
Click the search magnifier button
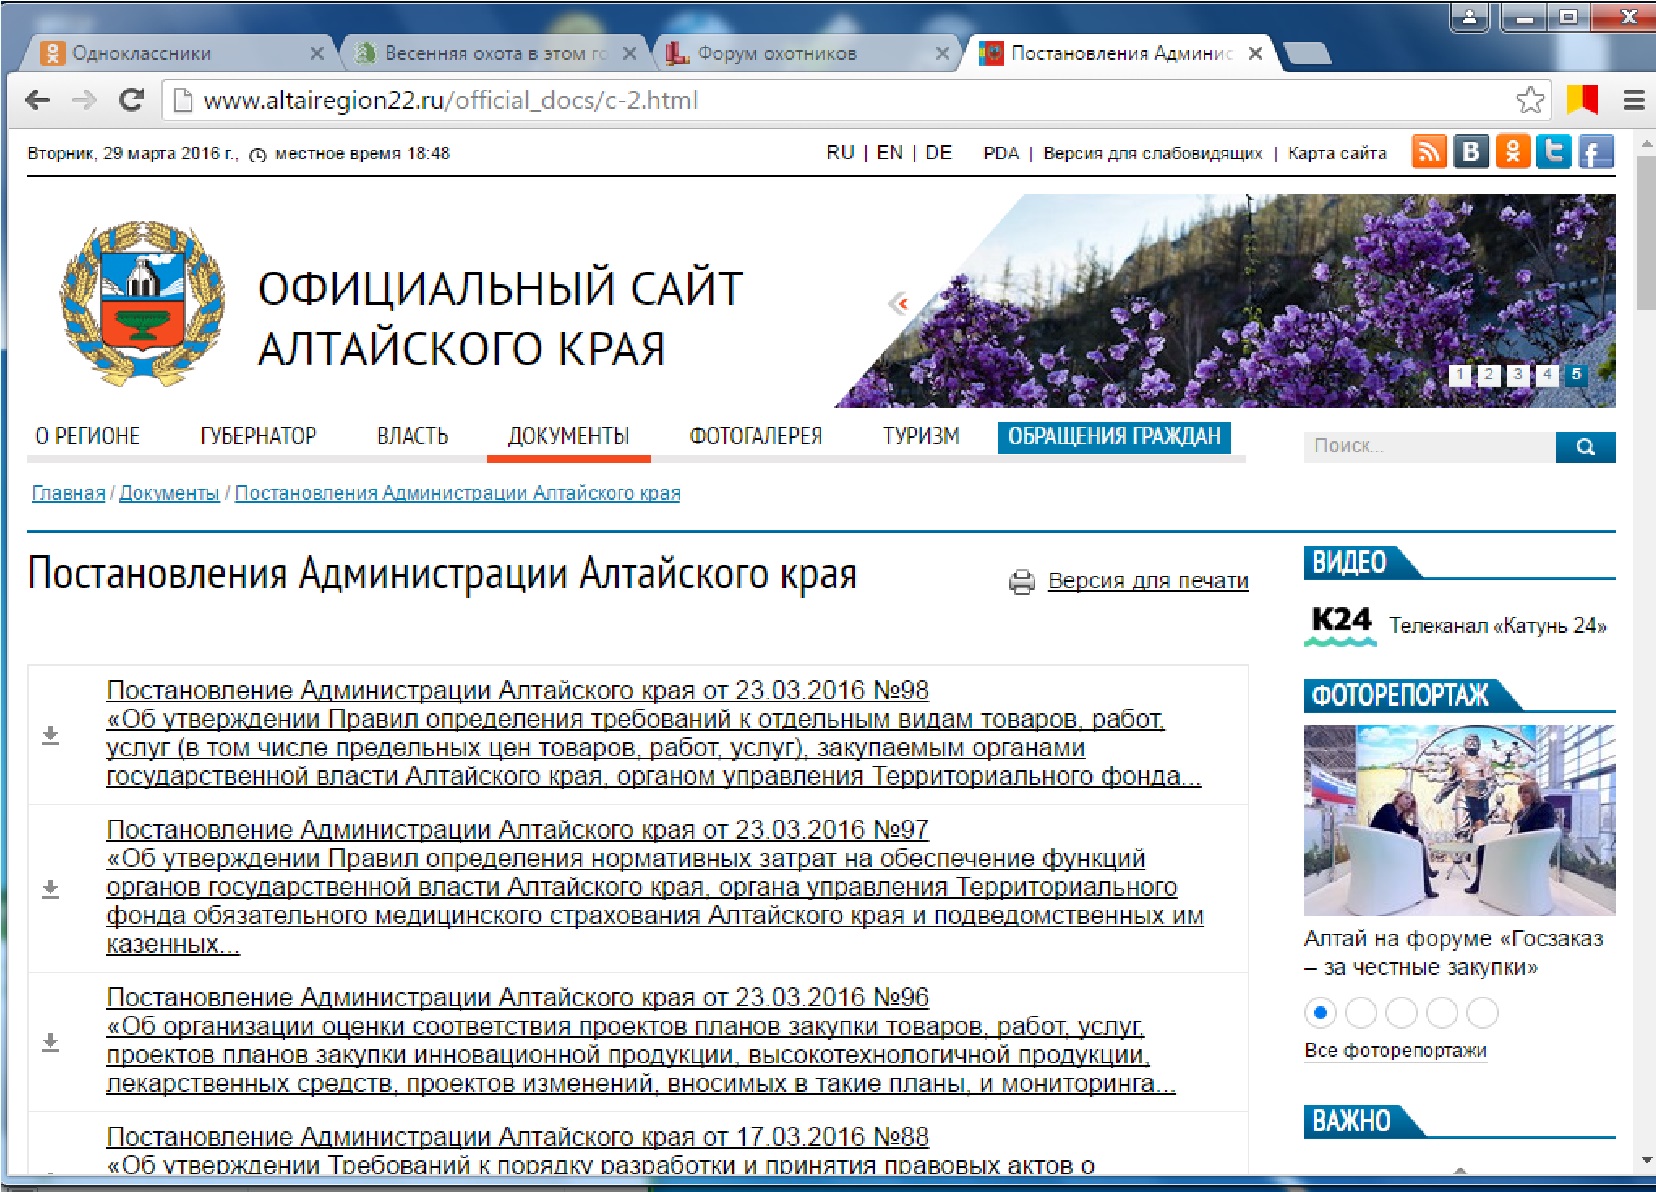pos(1585,447)
